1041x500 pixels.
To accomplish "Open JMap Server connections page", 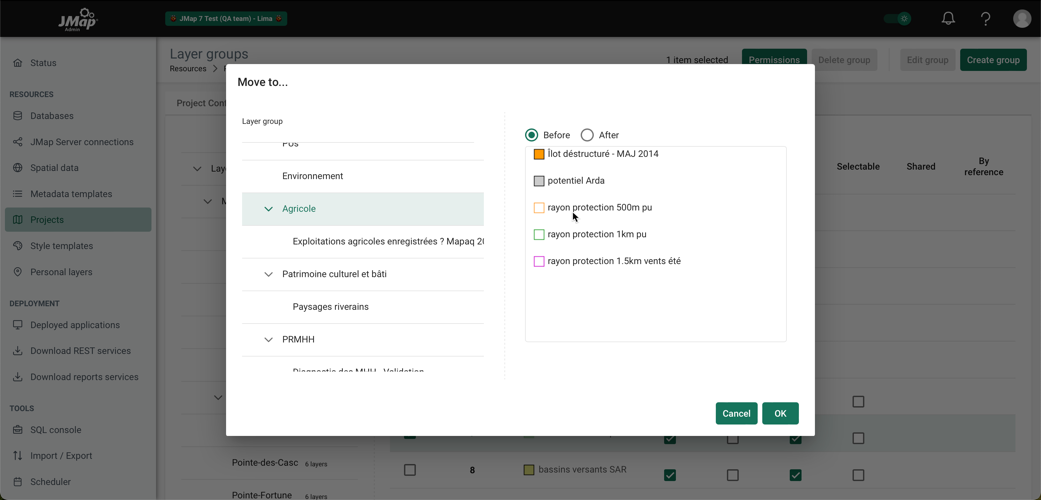I will point(81,142).
